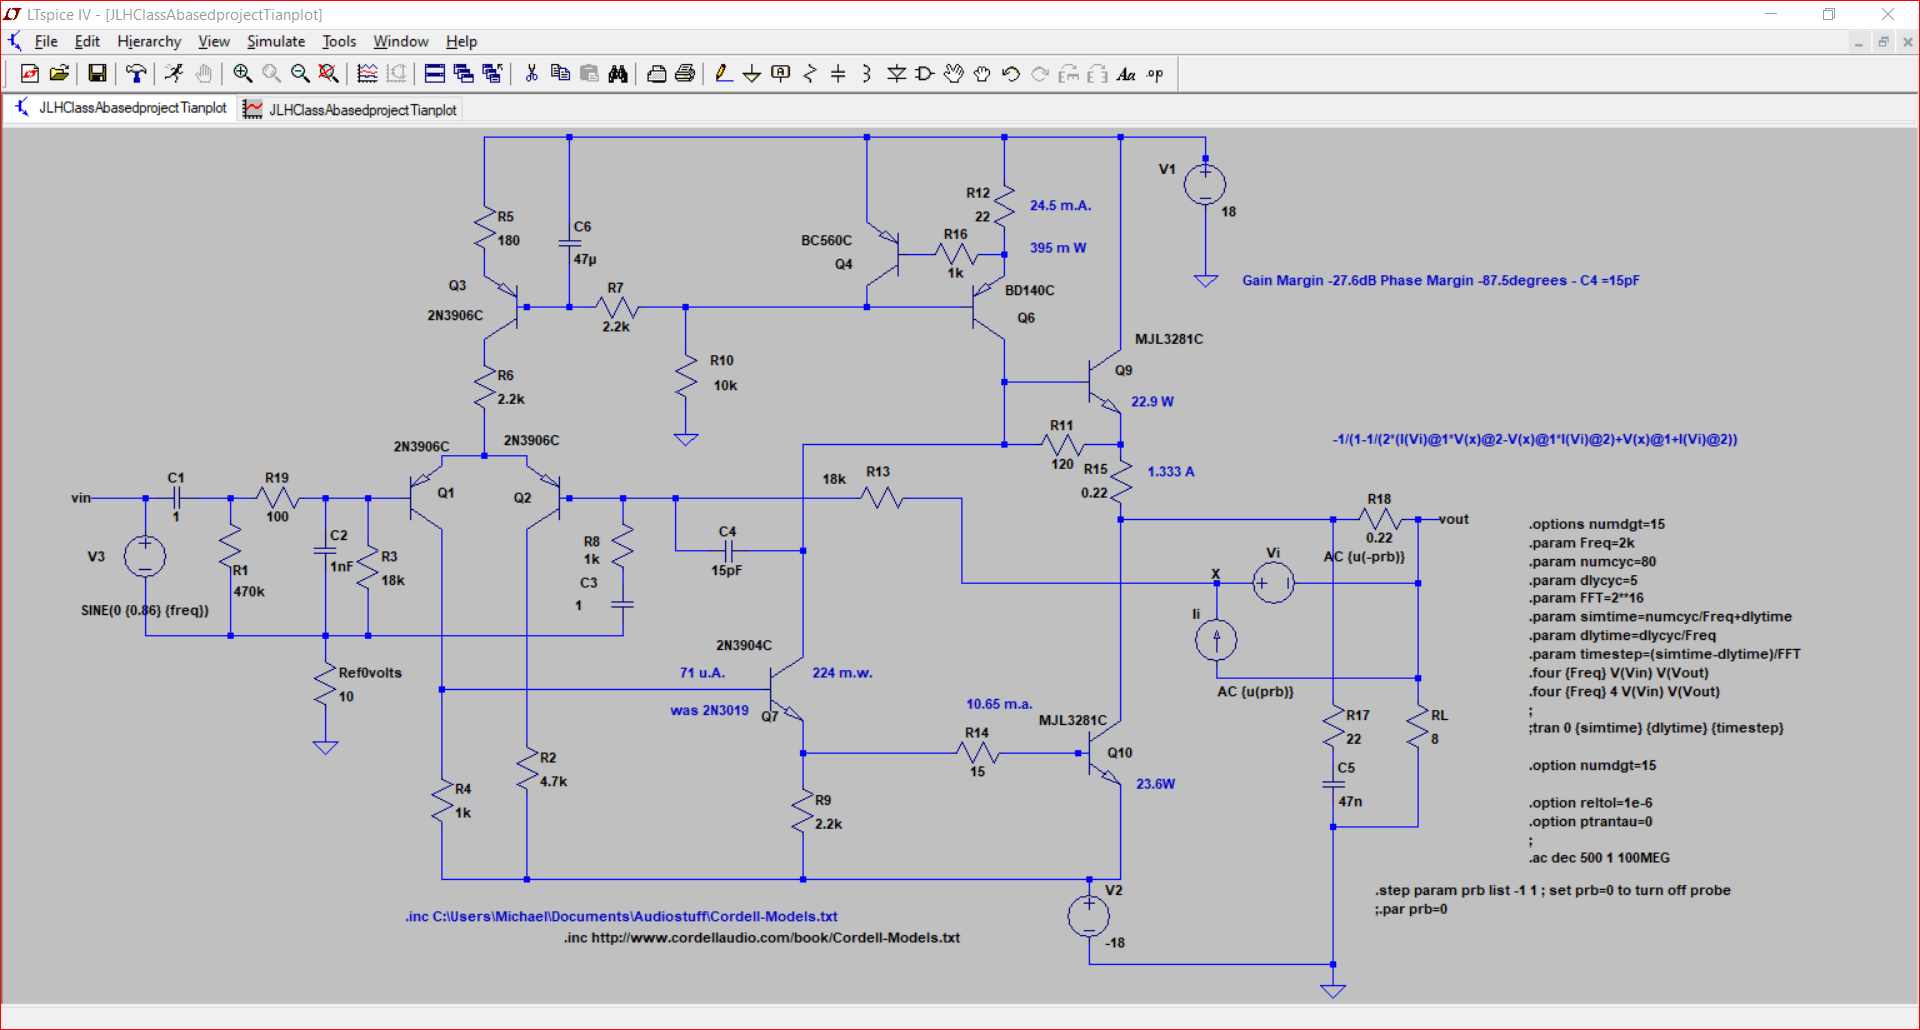Click the Autorange waveform icon
The image size is (1920, 1030).
(367, 74)
